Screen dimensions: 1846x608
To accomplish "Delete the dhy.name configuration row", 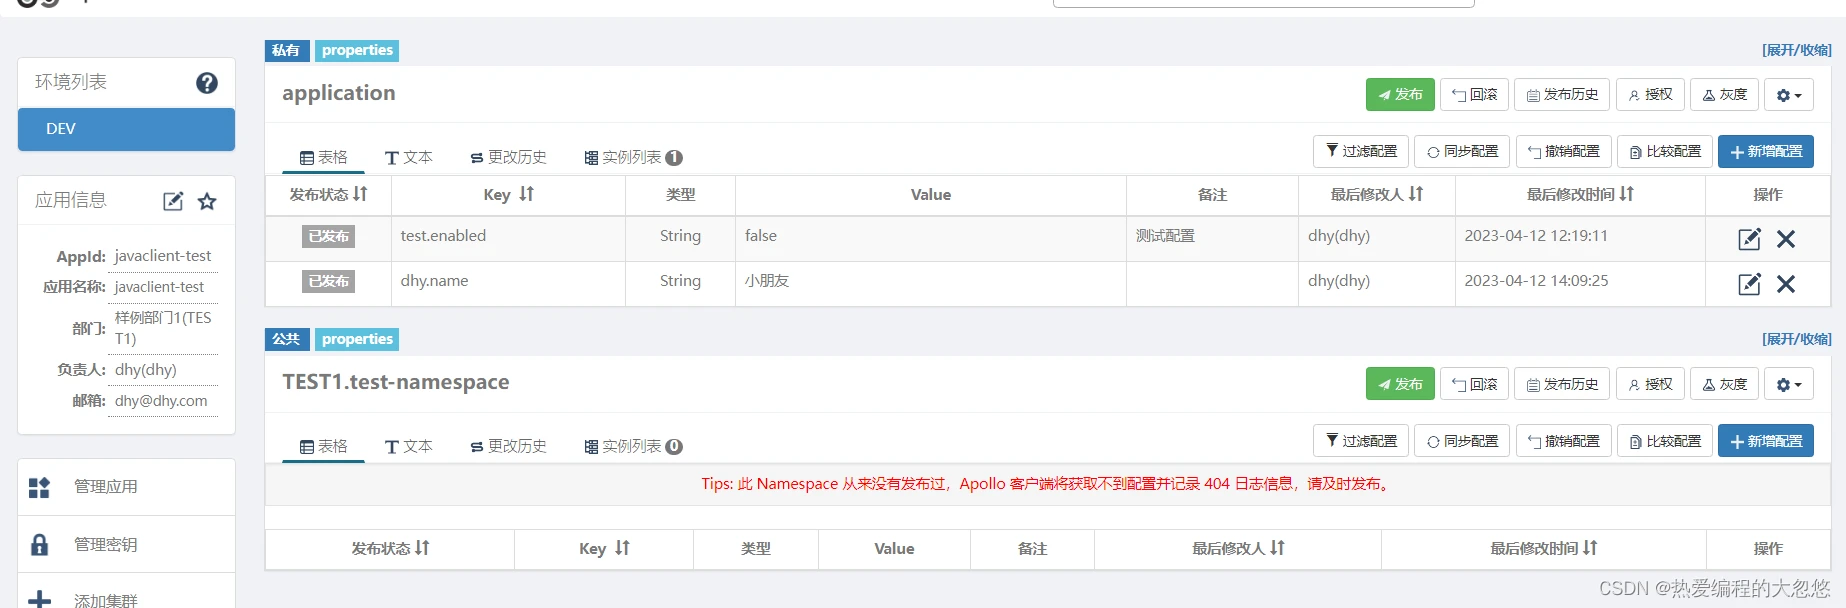I will 1786,284.
